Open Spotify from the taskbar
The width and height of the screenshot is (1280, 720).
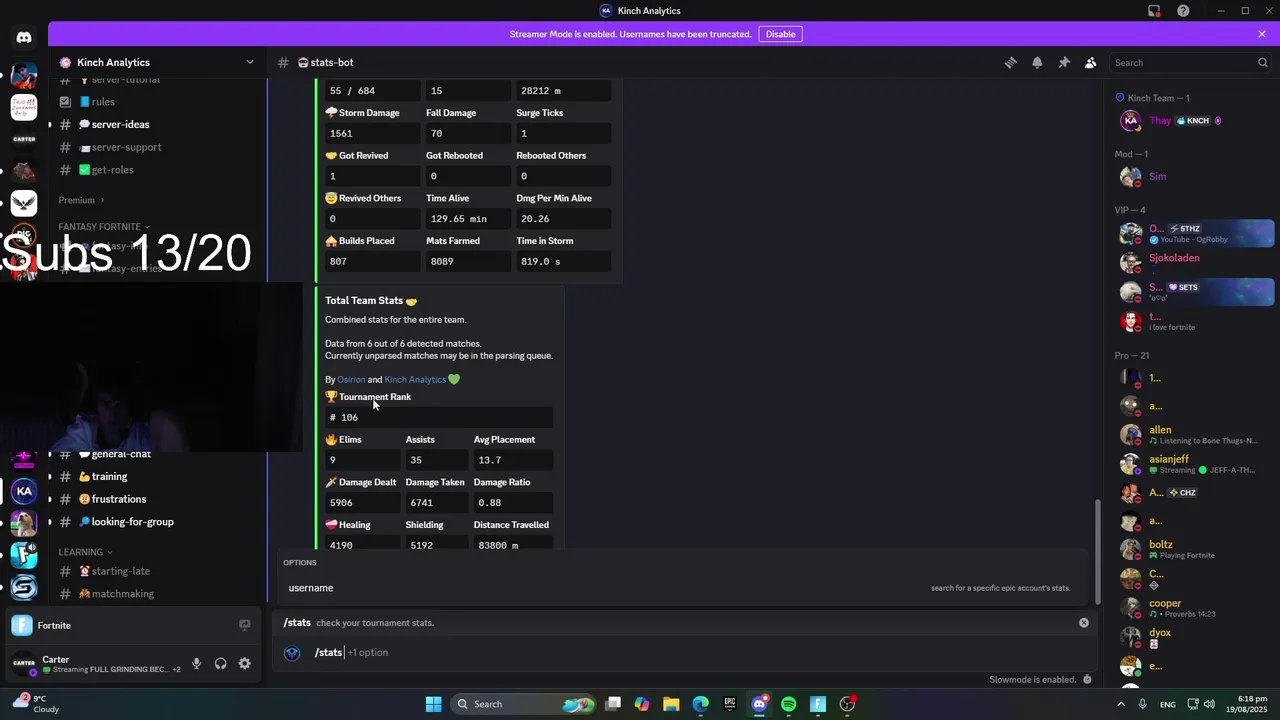pos(788,704)
